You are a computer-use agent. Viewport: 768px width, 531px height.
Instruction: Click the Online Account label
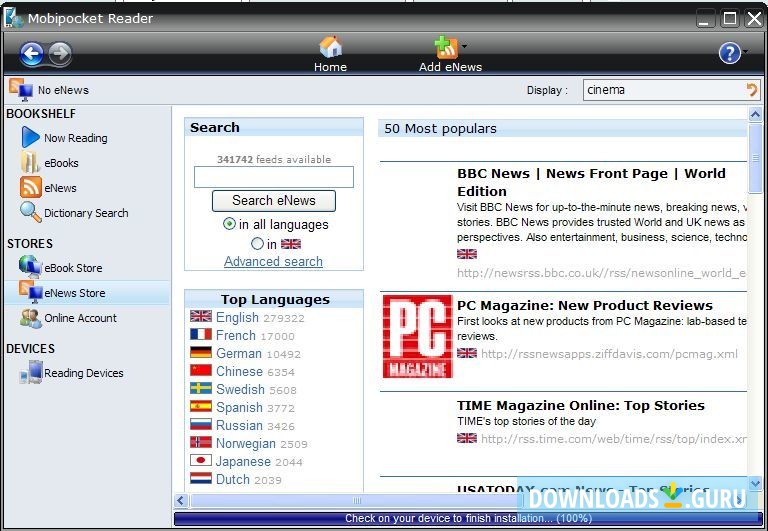(80, 318)
